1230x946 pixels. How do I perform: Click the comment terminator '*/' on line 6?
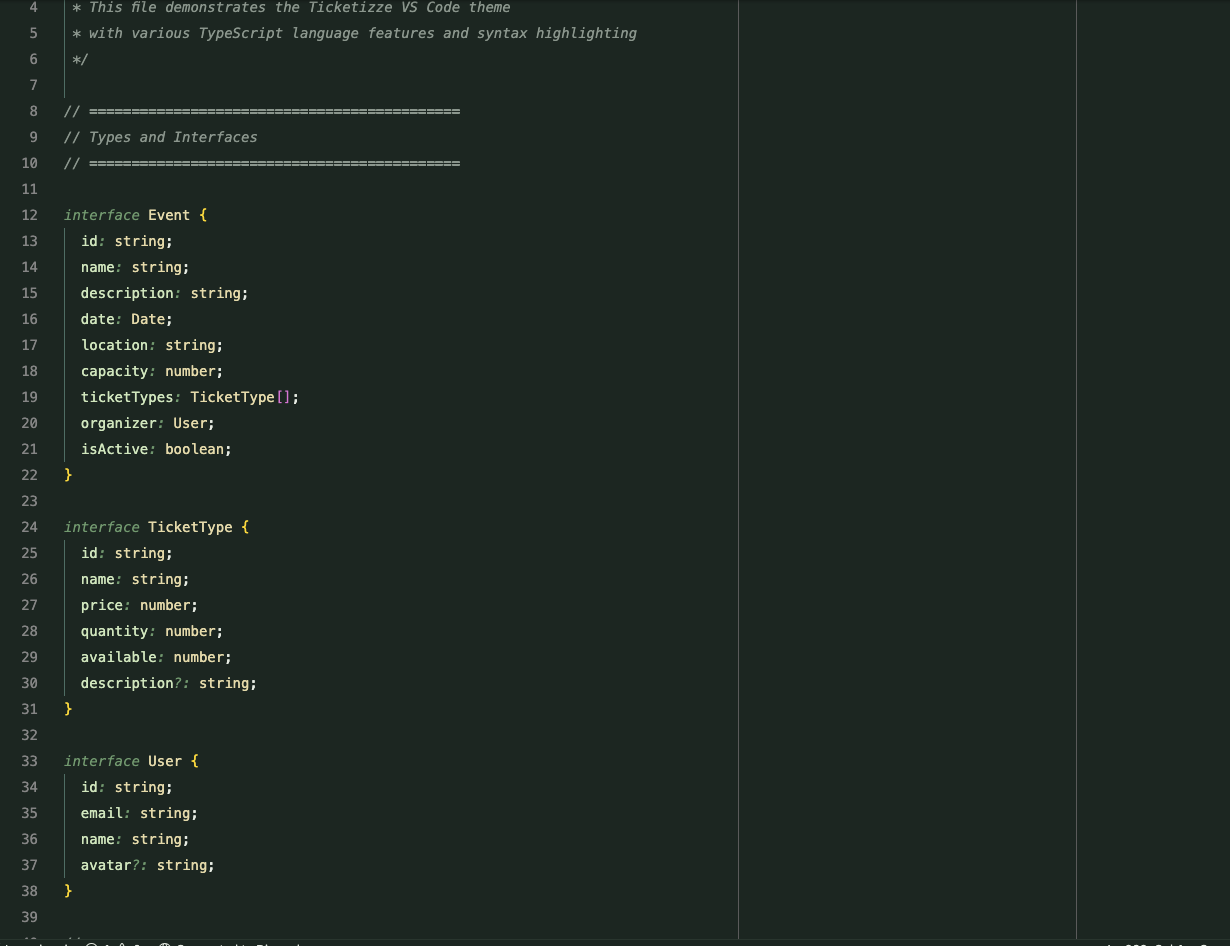(80, 59)
